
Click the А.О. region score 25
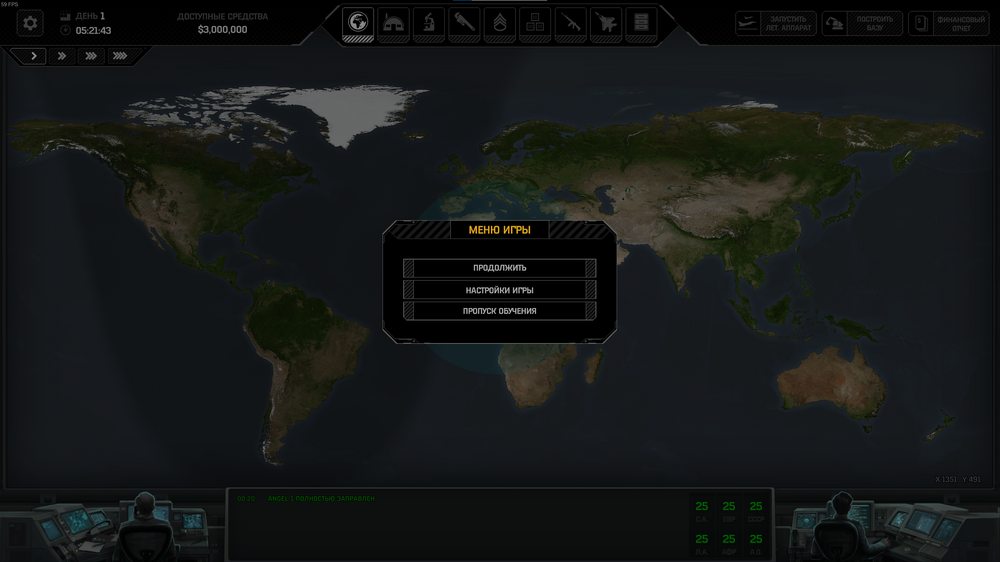tap(756, 540)
